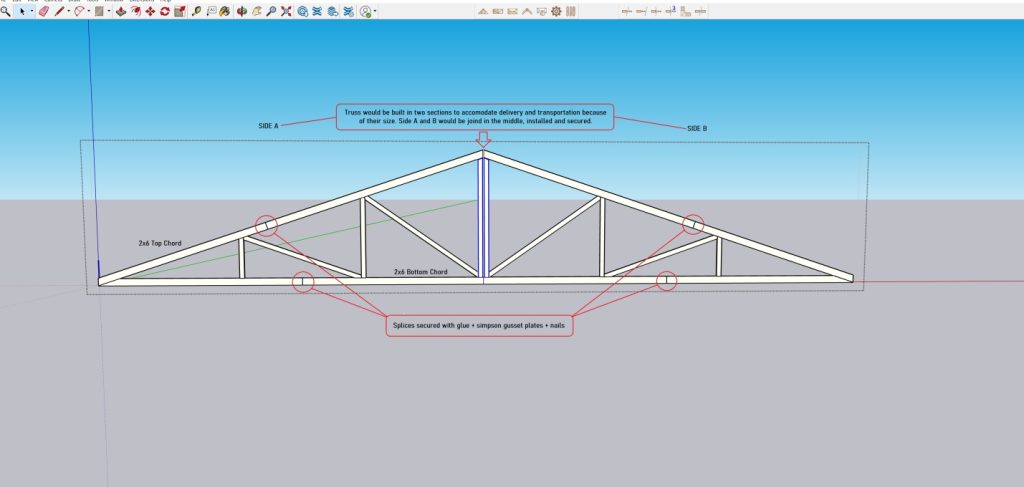The image size is (1024, 487).
Task: Click the three vertical bars toolbar icon
Action: pos(571,11)
